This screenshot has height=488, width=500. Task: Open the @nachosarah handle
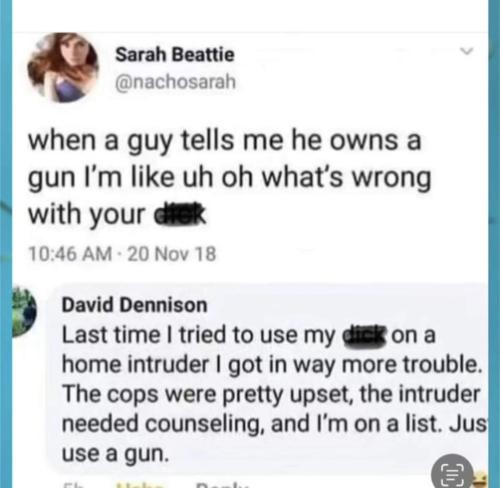176,82
